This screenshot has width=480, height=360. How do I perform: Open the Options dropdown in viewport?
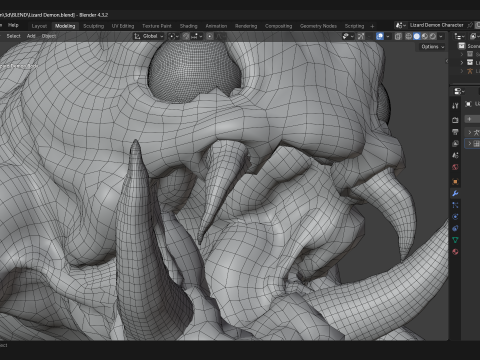point(432,47)
